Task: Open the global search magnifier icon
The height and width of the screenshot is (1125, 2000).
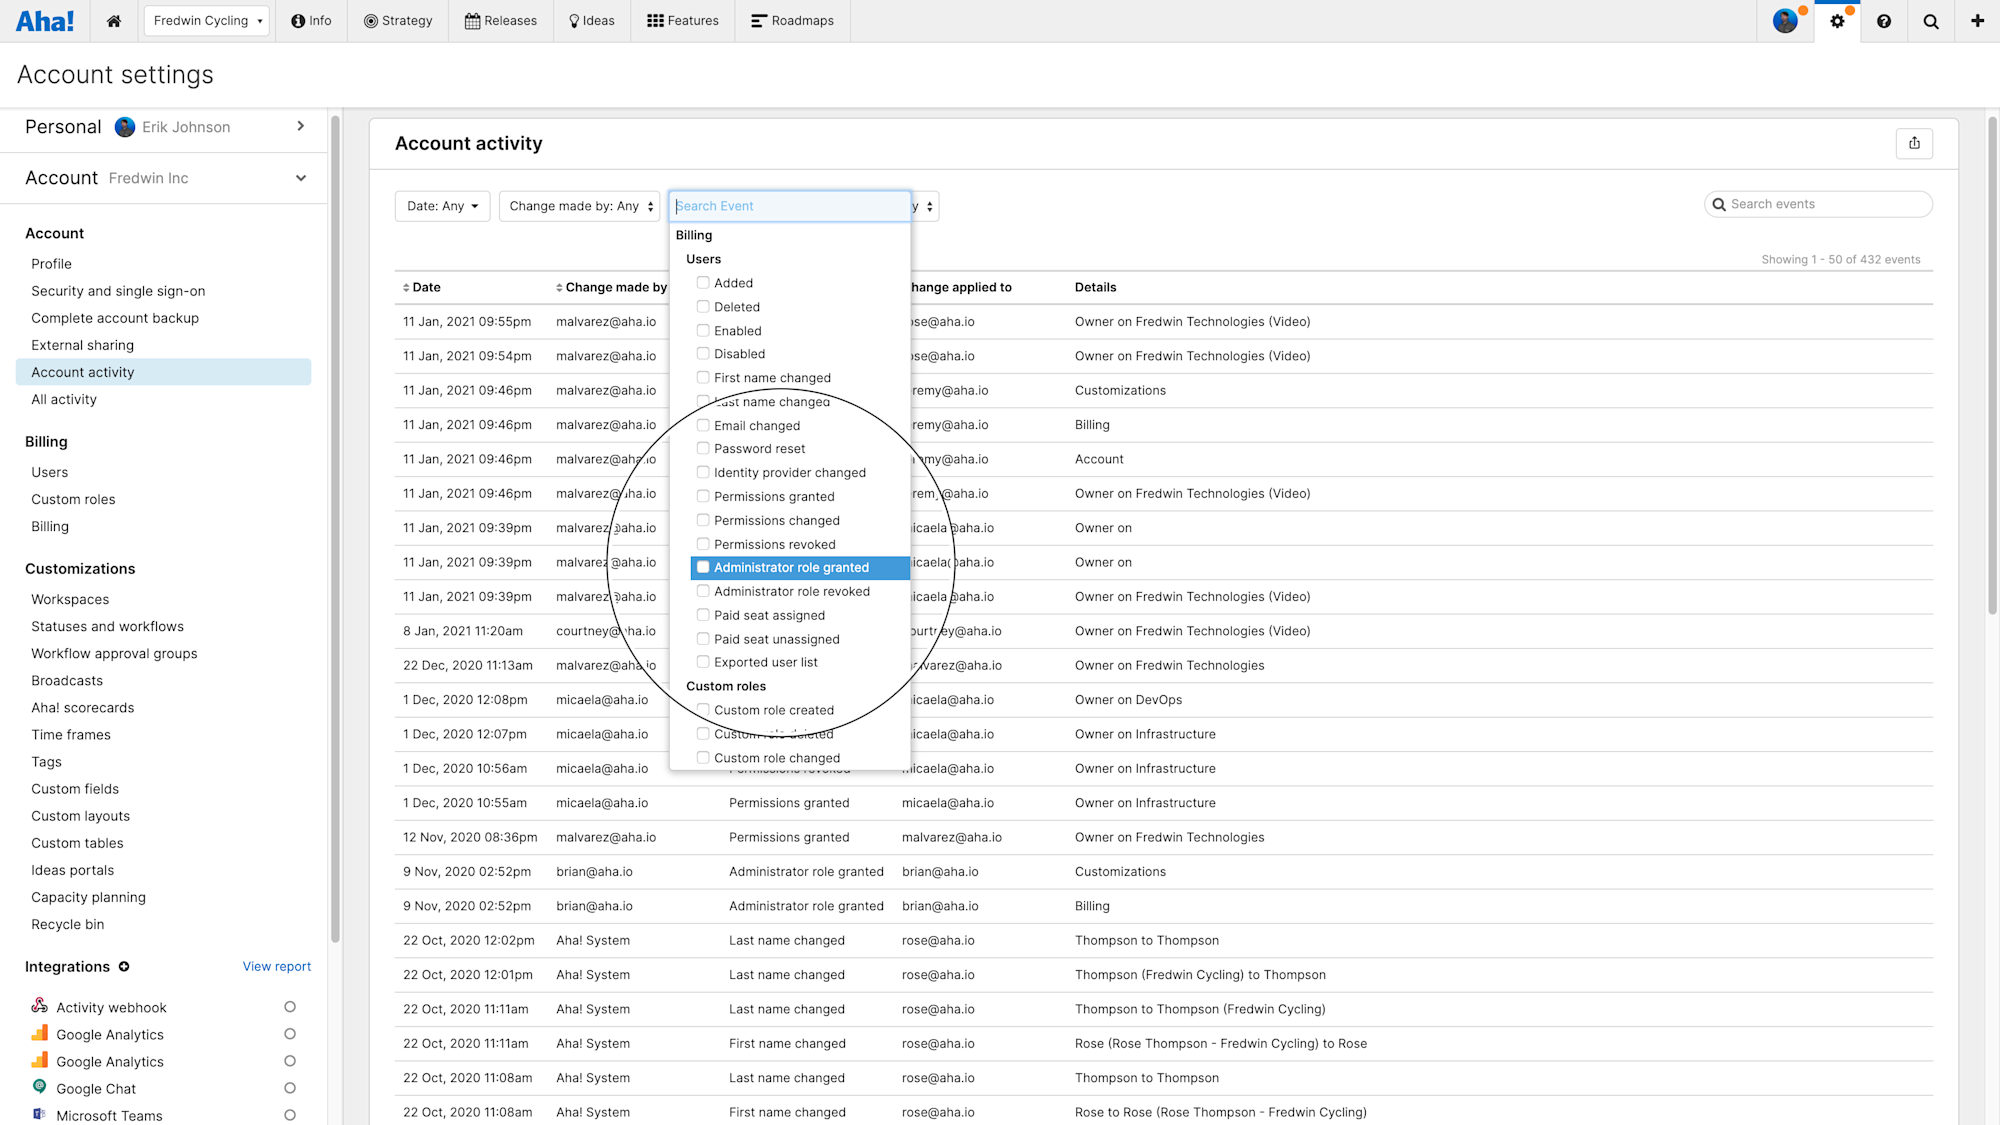Action: [1931, 21]
